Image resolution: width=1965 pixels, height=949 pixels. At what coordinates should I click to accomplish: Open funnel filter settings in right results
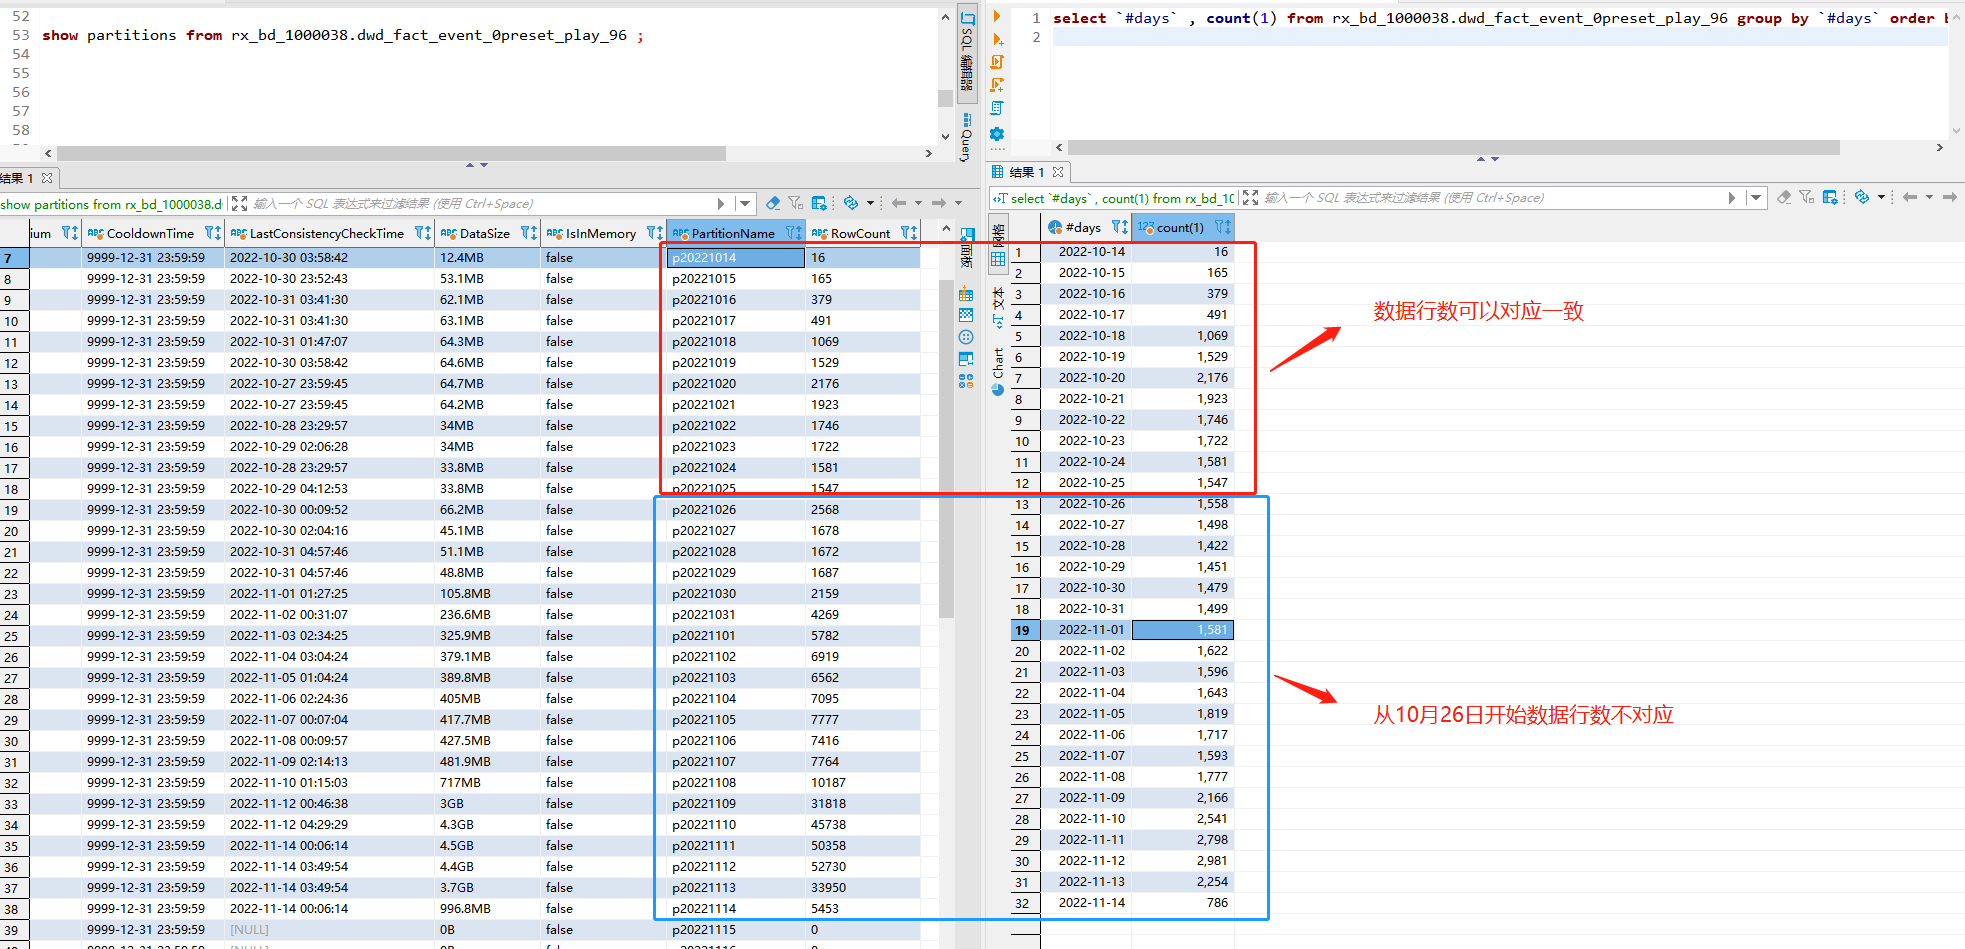point(1806,197)
